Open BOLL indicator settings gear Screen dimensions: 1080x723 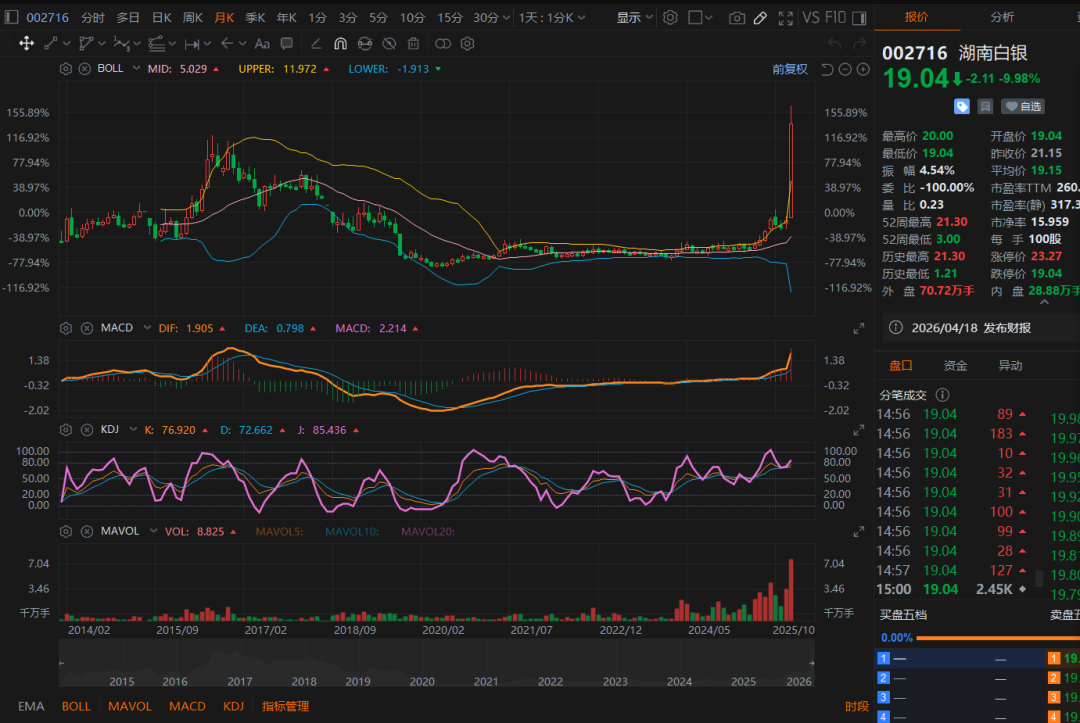[66, 69]
